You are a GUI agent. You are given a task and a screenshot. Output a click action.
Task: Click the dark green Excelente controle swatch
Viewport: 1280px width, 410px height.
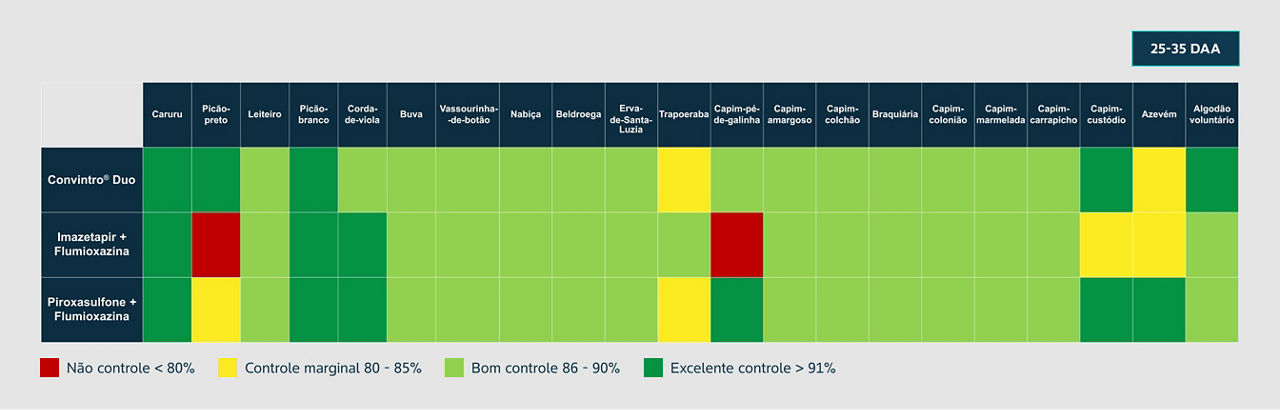652,368
